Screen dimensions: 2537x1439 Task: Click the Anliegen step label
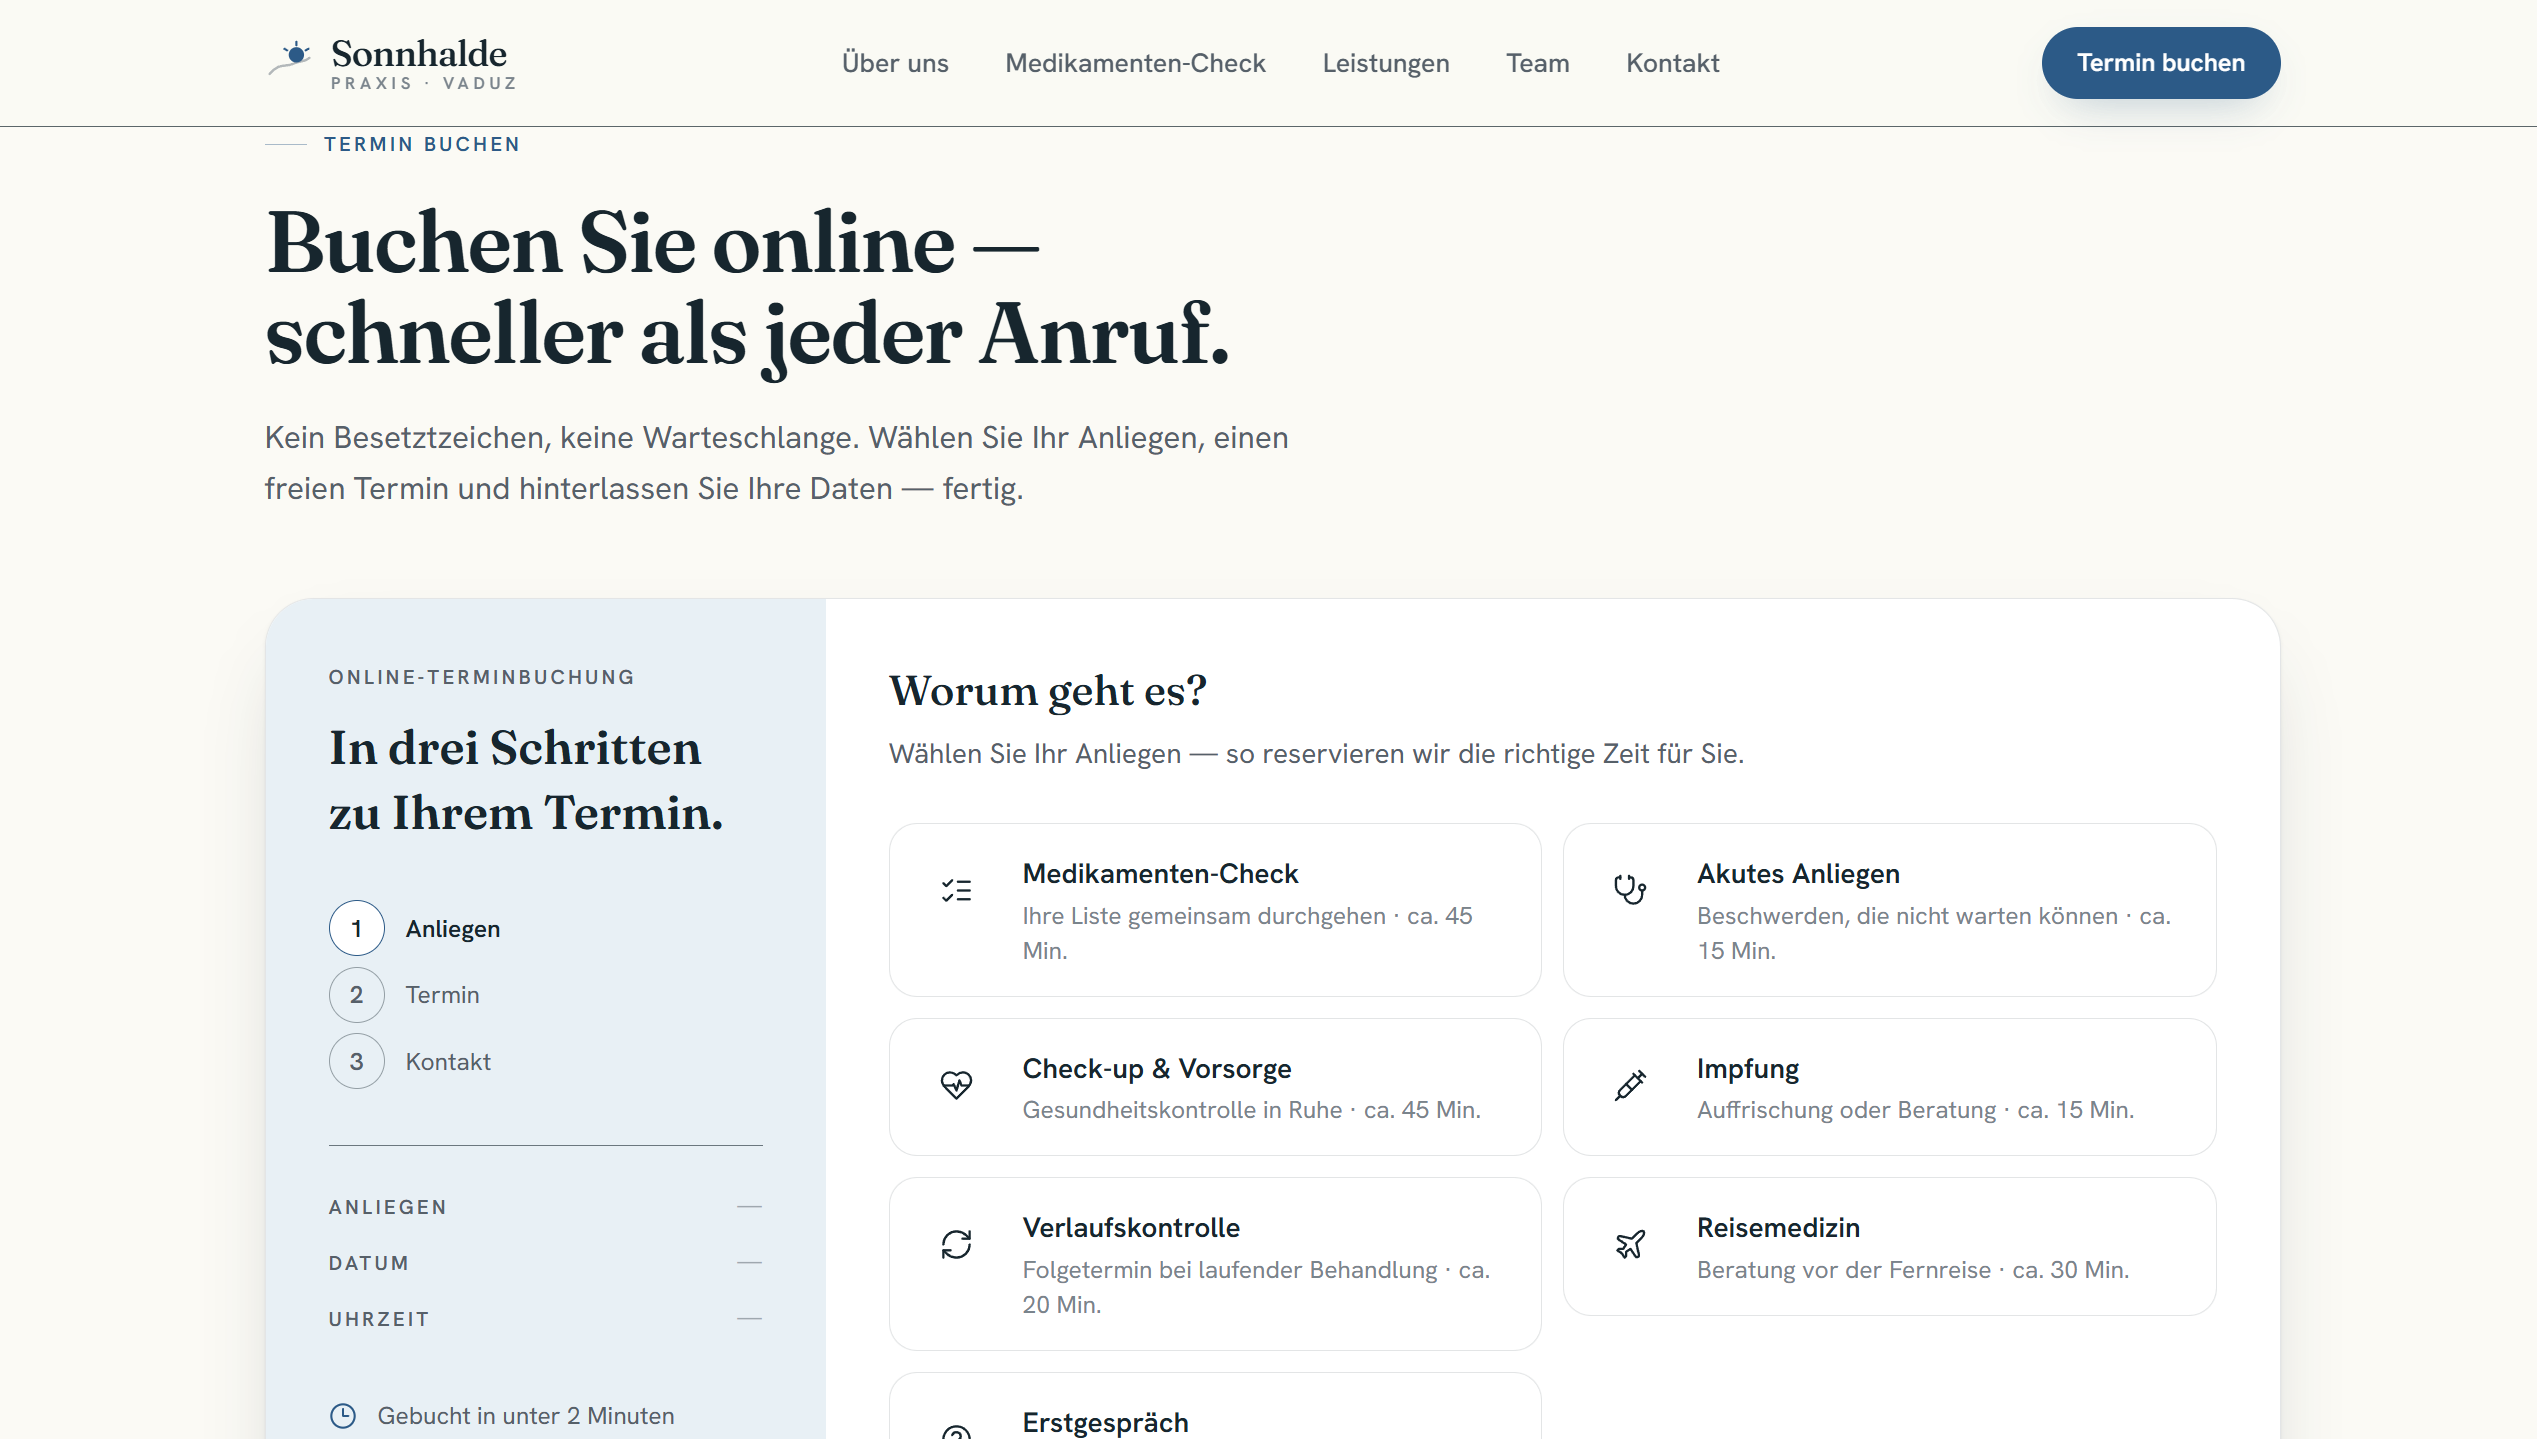point(453,929)
